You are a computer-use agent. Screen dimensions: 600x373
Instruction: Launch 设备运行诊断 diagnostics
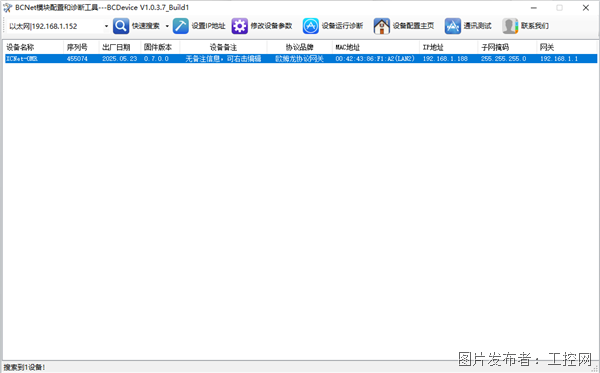333,26
